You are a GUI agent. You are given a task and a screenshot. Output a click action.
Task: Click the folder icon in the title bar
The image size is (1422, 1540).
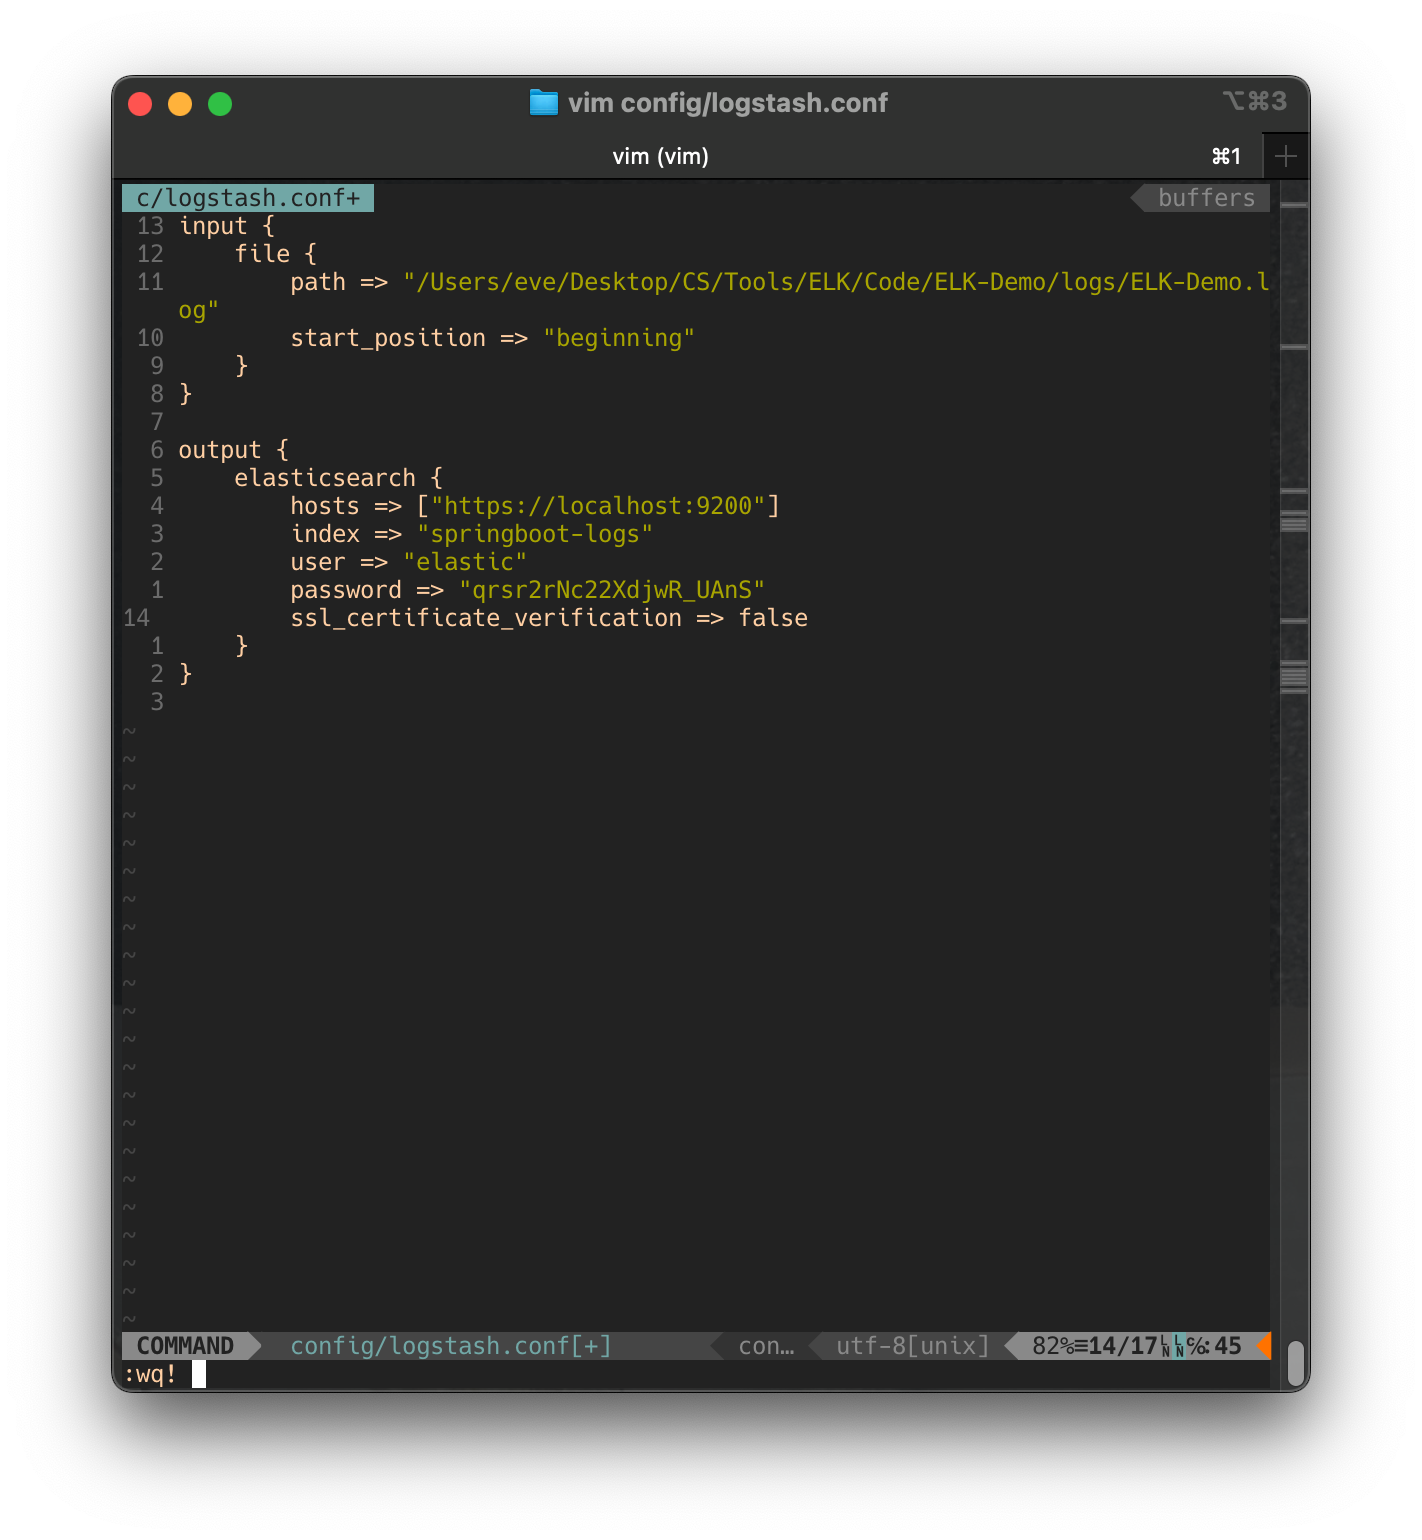tap(543, 102)
